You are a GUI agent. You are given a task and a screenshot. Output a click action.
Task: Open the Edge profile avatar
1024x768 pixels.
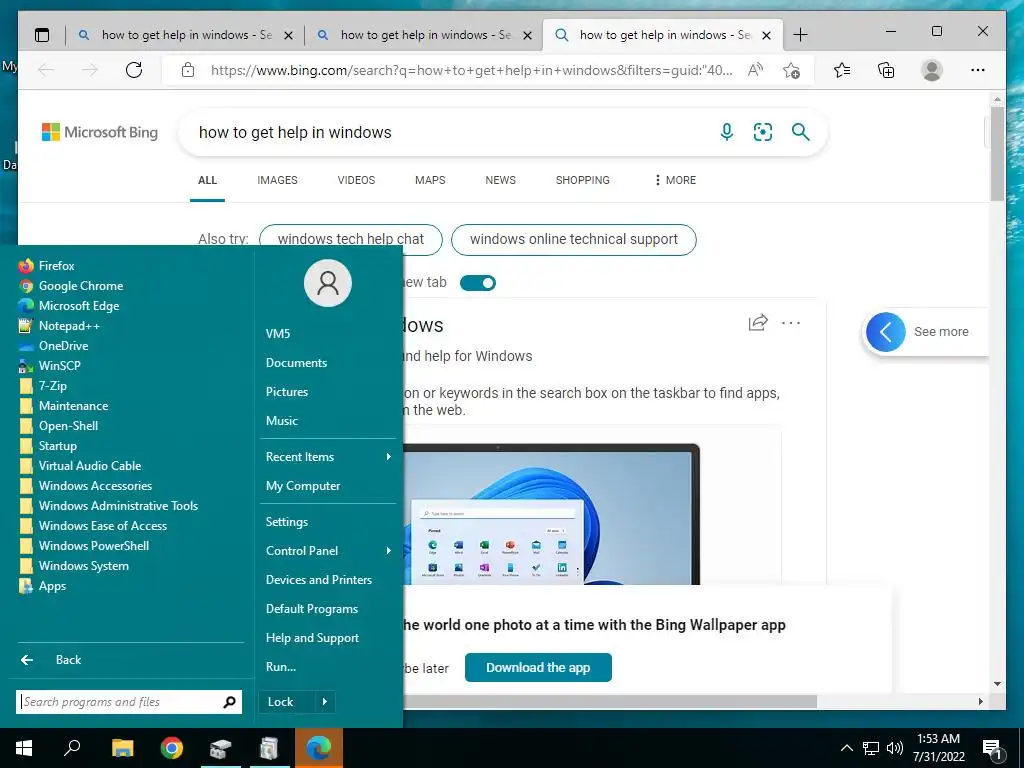pos(932,70)
